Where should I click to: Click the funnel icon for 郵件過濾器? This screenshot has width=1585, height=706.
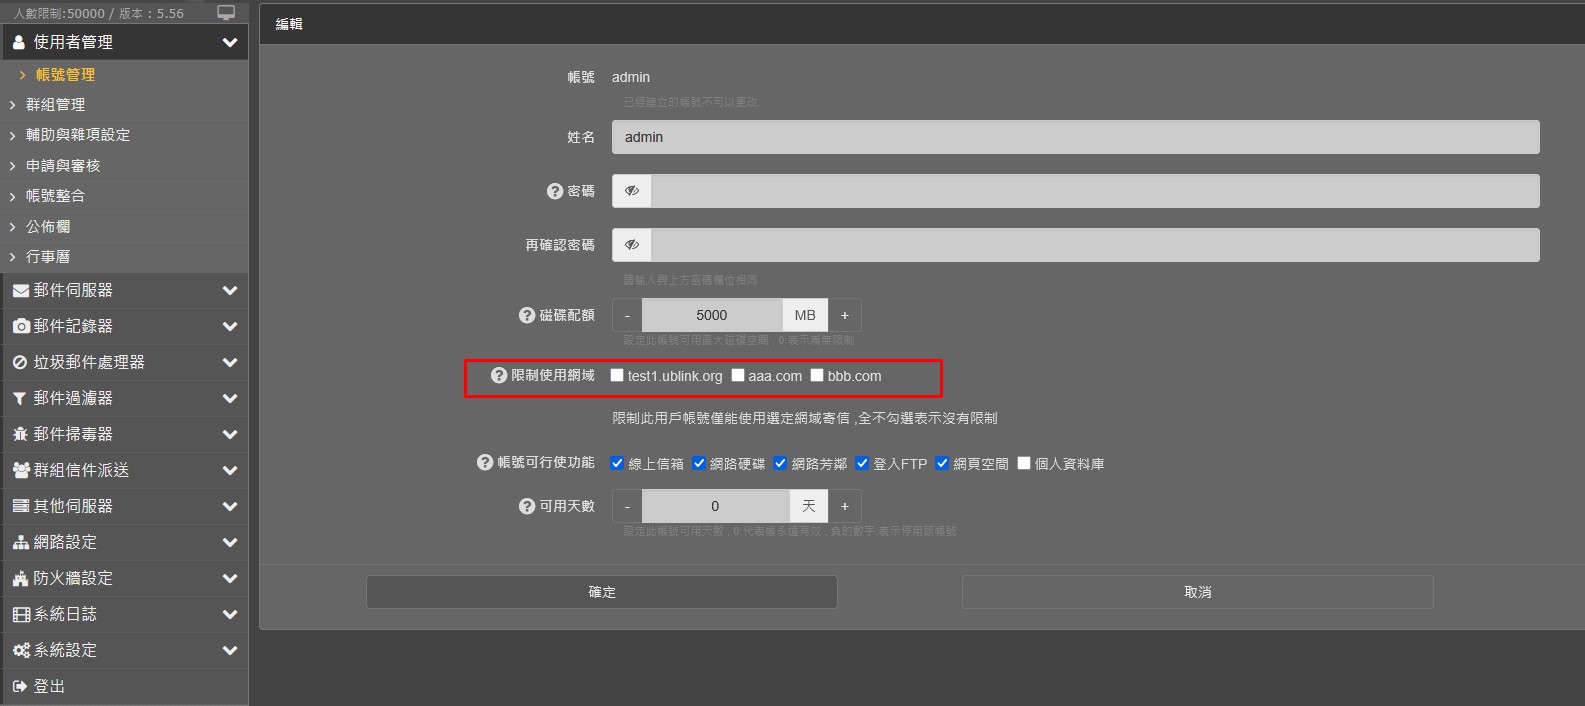20,399
